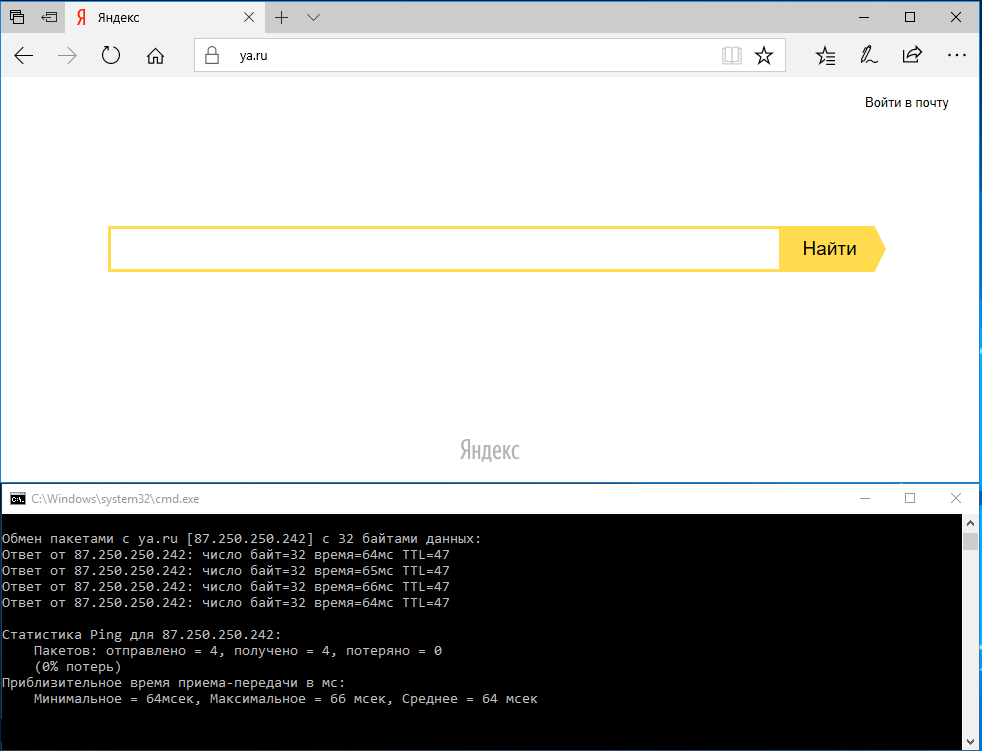Click the Войти в почту link
Image resolution: width=982 pixels, height=751 pixels.
[x=906, y=103]
